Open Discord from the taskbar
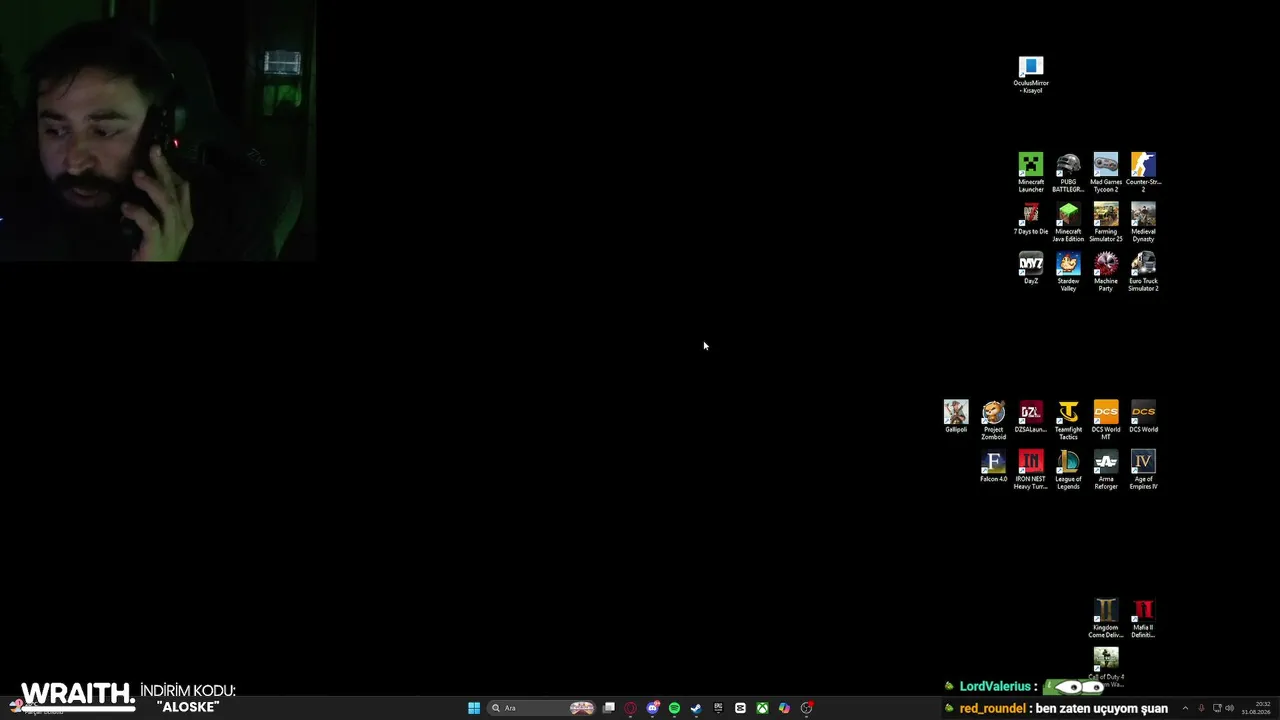 coord(652,708)
